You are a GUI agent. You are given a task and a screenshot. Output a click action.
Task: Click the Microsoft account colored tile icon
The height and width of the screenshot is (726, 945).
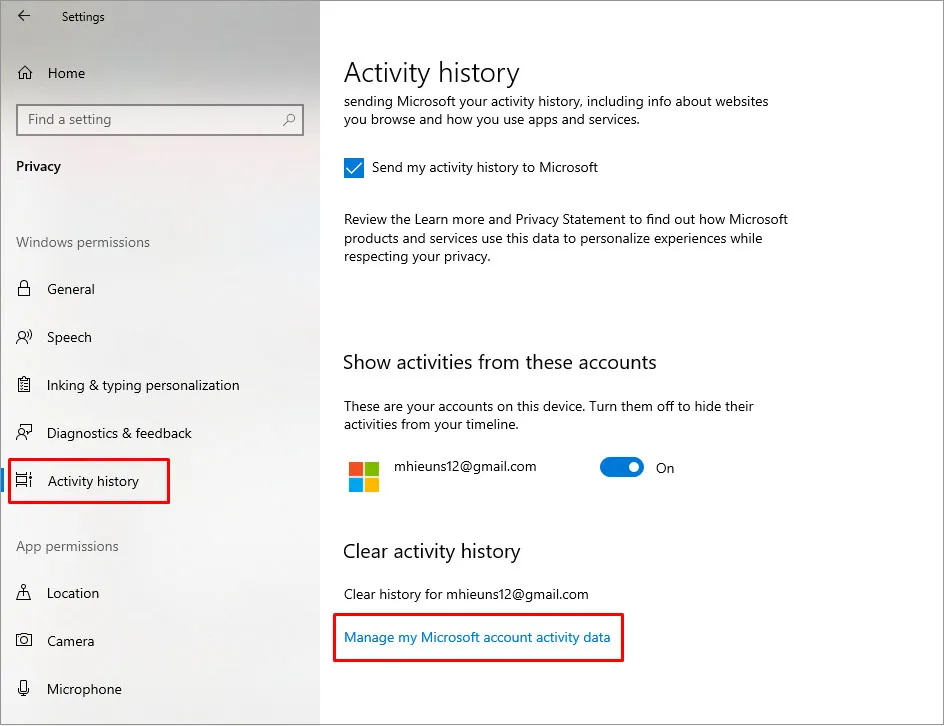pyautogui.click(x=364, y=476)
